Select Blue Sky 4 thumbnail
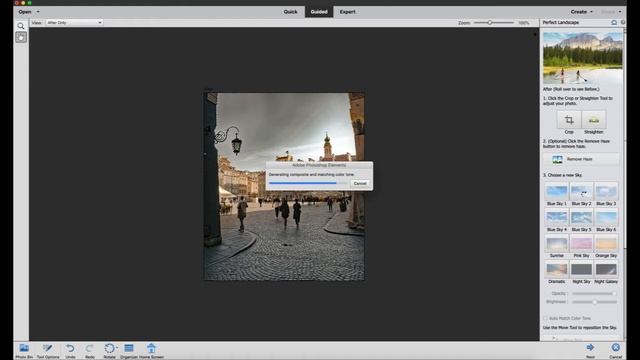Image resolution: width=640 pixels, height=360 pixels. tap(557, 218)
